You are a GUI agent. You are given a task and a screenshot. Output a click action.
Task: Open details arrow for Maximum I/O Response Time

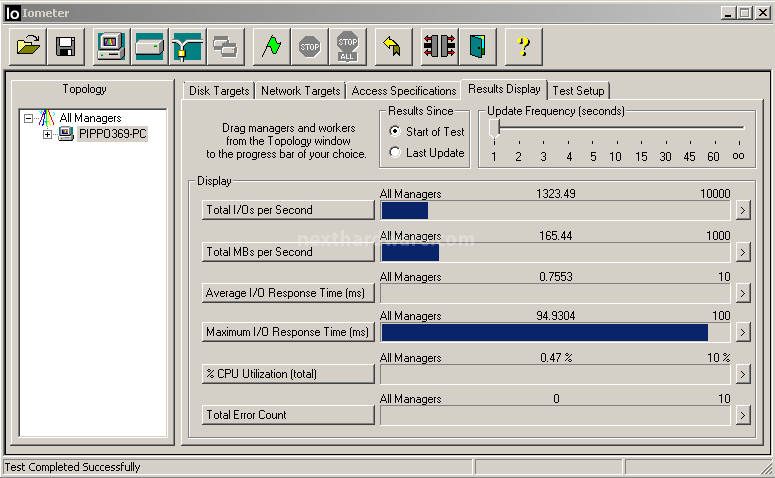coord(743,333)
